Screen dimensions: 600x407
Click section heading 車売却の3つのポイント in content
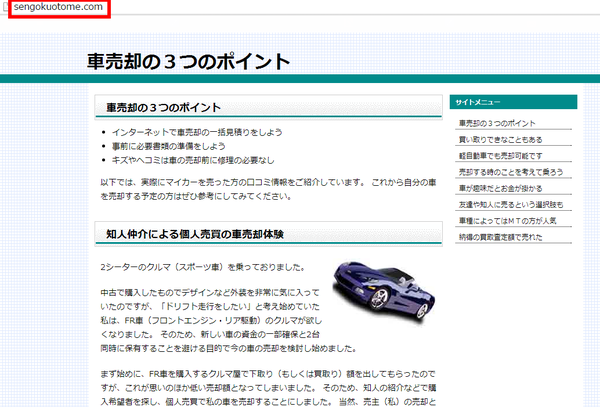coord(163,107)
